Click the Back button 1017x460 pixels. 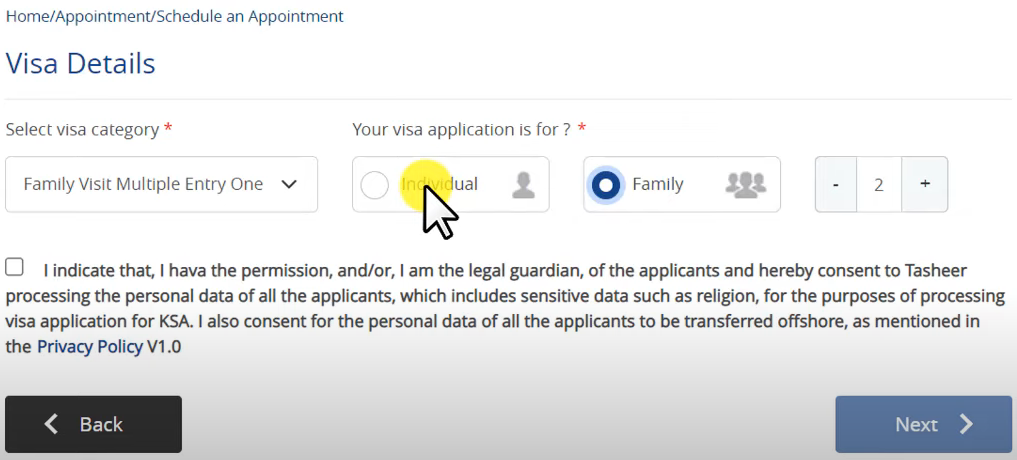click(93, 424)
